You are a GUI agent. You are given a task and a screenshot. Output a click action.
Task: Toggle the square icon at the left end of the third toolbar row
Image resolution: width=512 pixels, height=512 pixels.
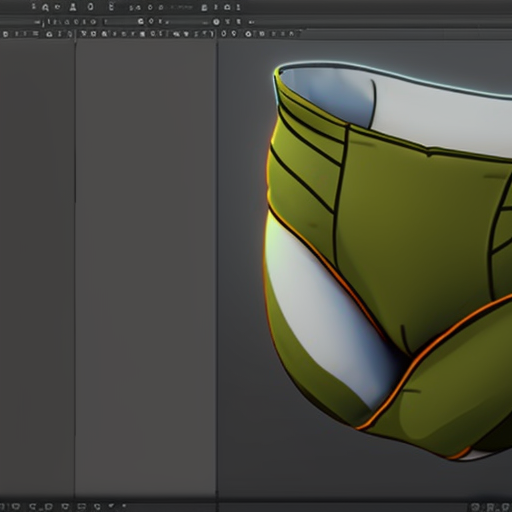[x=6, y=34]
